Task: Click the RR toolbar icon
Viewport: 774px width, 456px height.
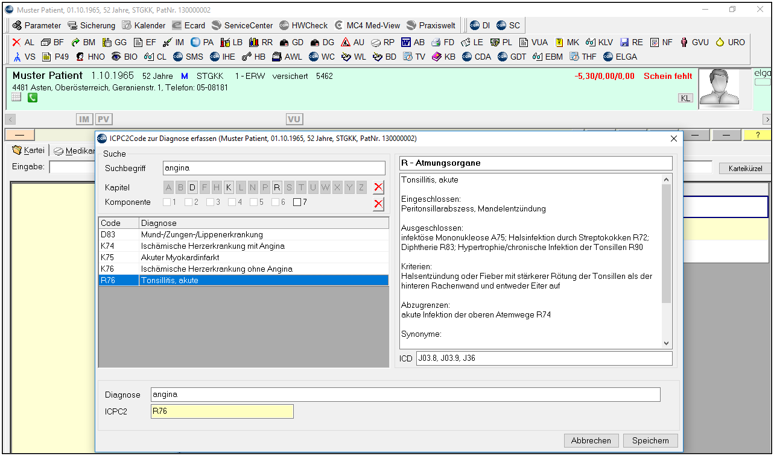Action: click(261, 42)
